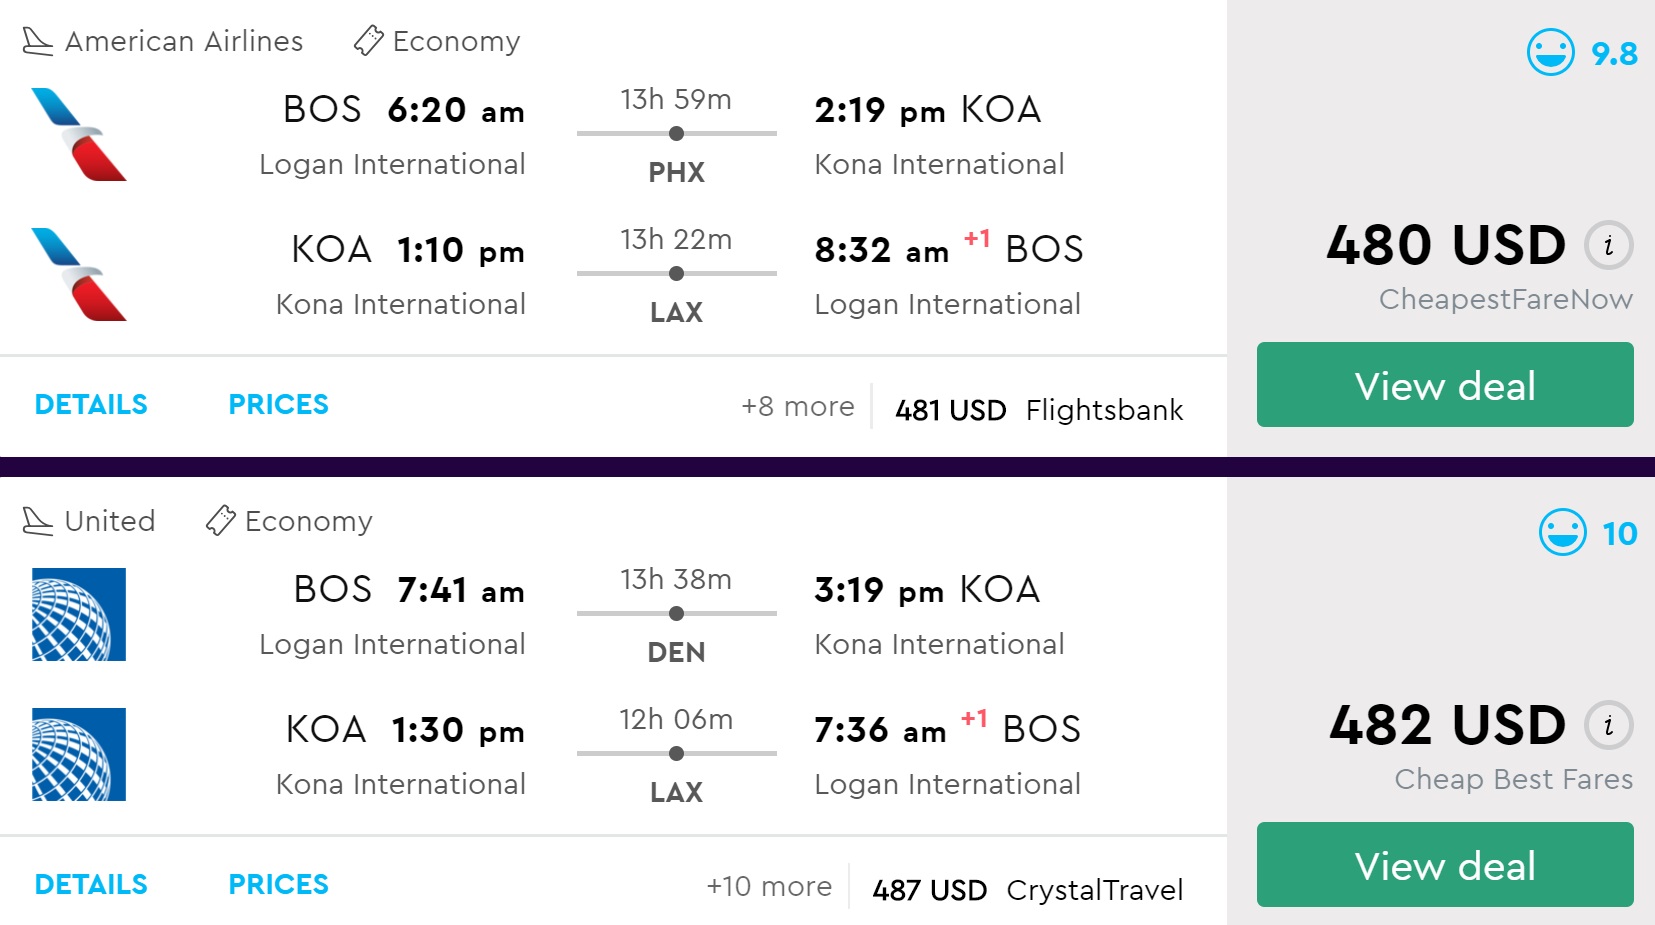Screen dimensions: 1655x925
Task: Click the info icon beside 480 USD
Action: point(1608,246)
